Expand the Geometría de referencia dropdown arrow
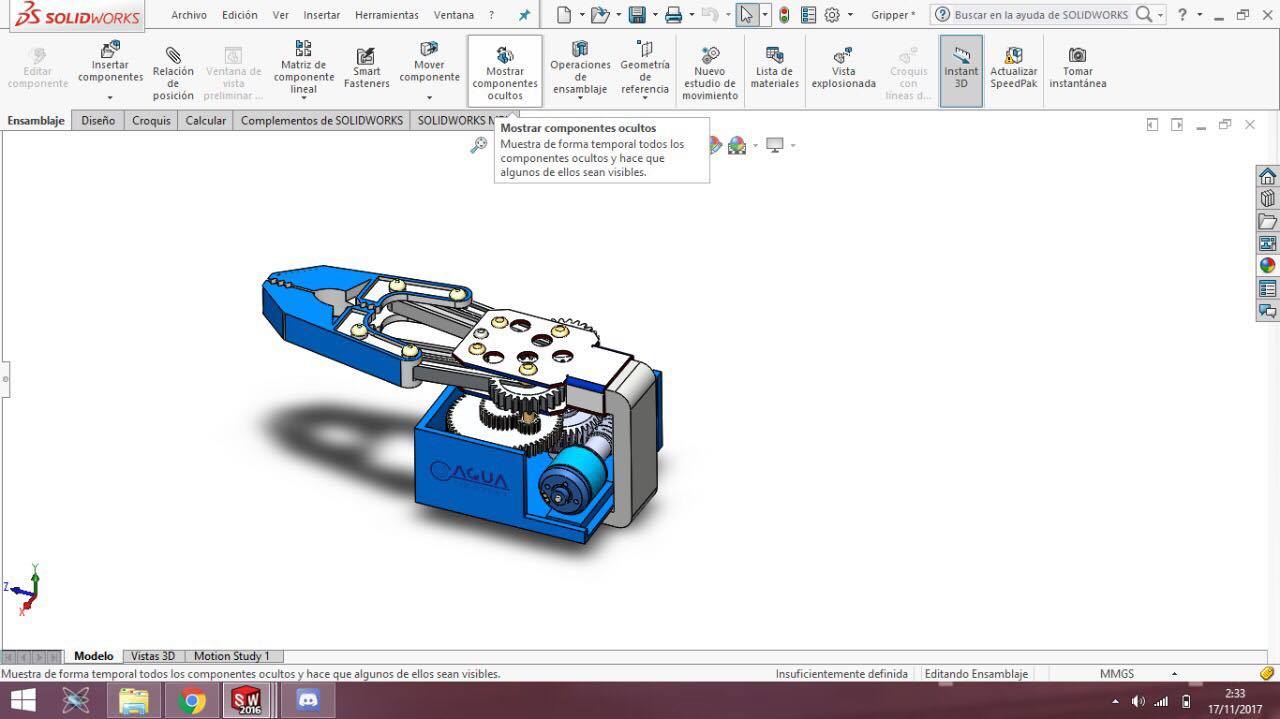The image size is (1280, 719). (645, 99)
